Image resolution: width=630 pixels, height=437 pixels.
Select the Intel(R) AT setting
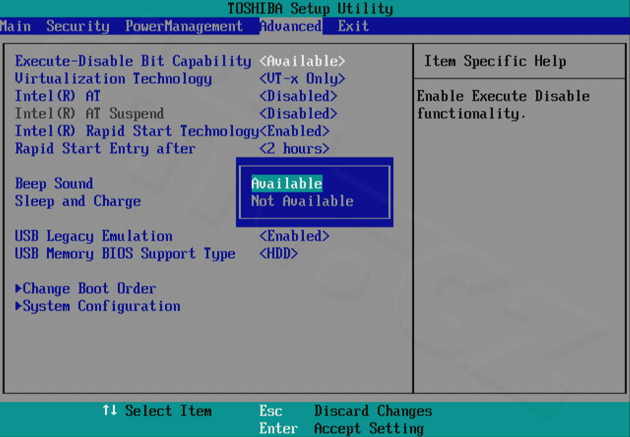pos(57,96)
